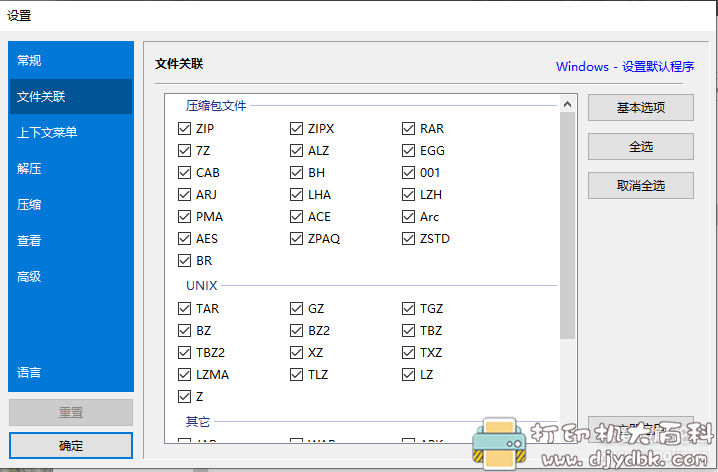
Task: Click the file list vertical scrollbar thumb
Action: pyautogui.click(x=567, y=226)
